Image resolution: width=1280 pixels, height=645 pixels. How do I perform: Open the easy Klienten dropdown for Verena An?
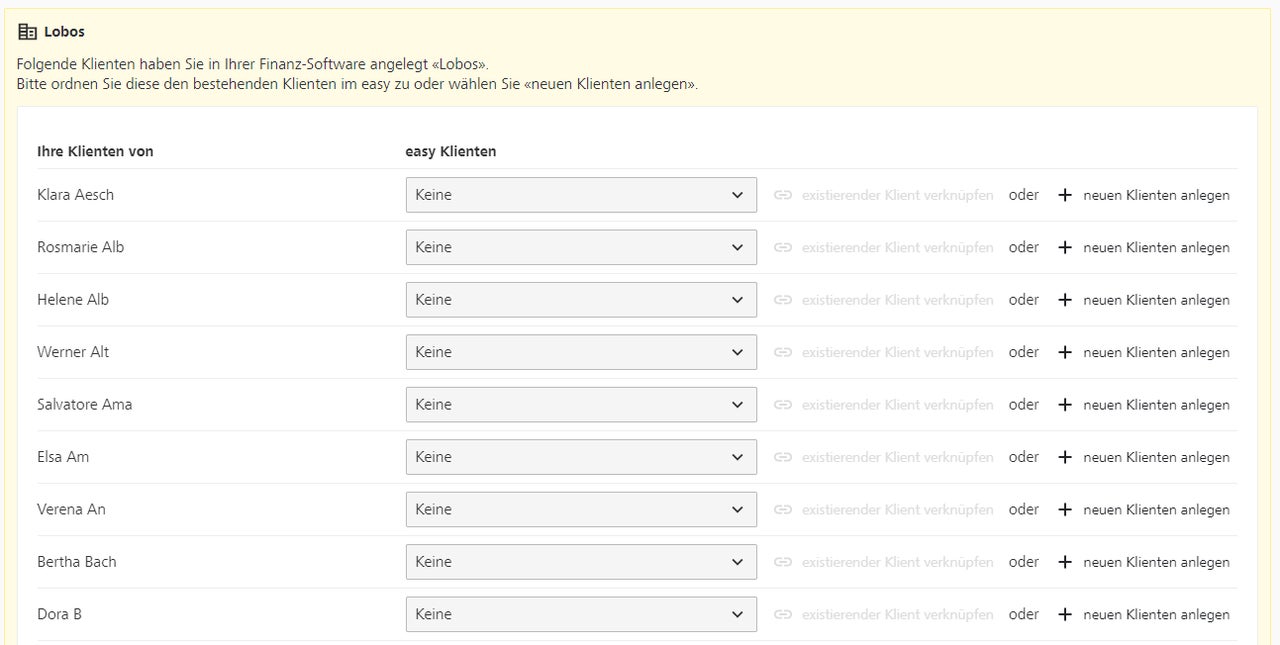point(581,509)
